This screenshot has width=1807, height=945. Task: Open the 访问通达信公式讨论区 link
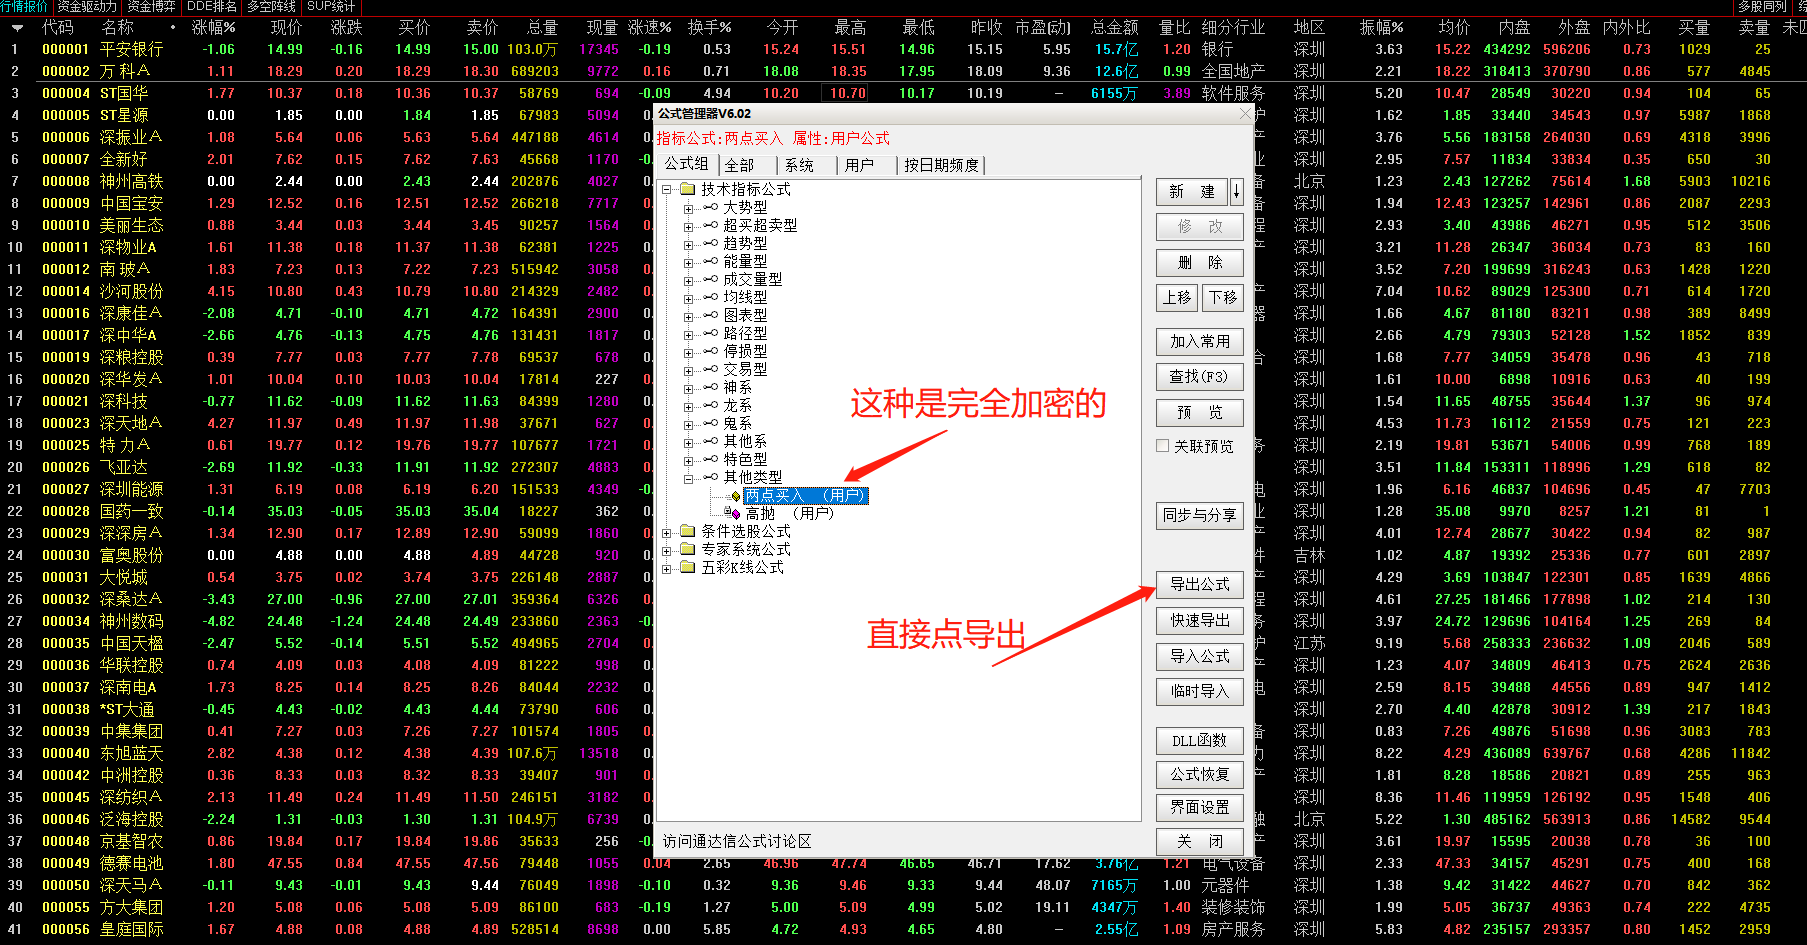[x=737, y=841]
